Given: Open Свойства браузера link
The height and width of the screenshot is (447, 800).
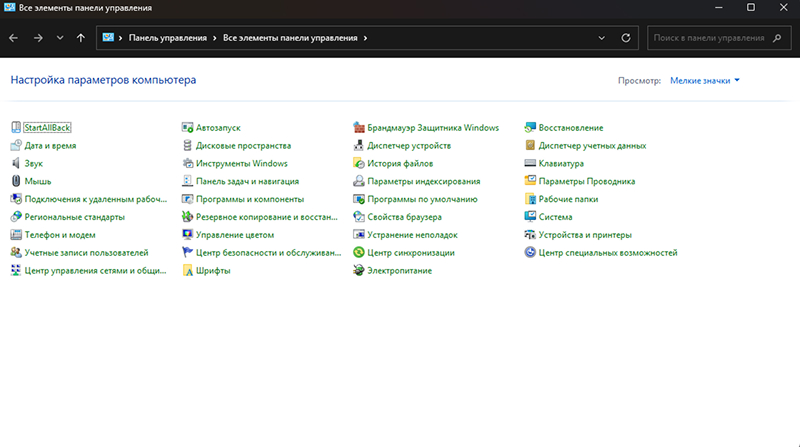Looking at the screenshot, I should click(x=405, y=217).
